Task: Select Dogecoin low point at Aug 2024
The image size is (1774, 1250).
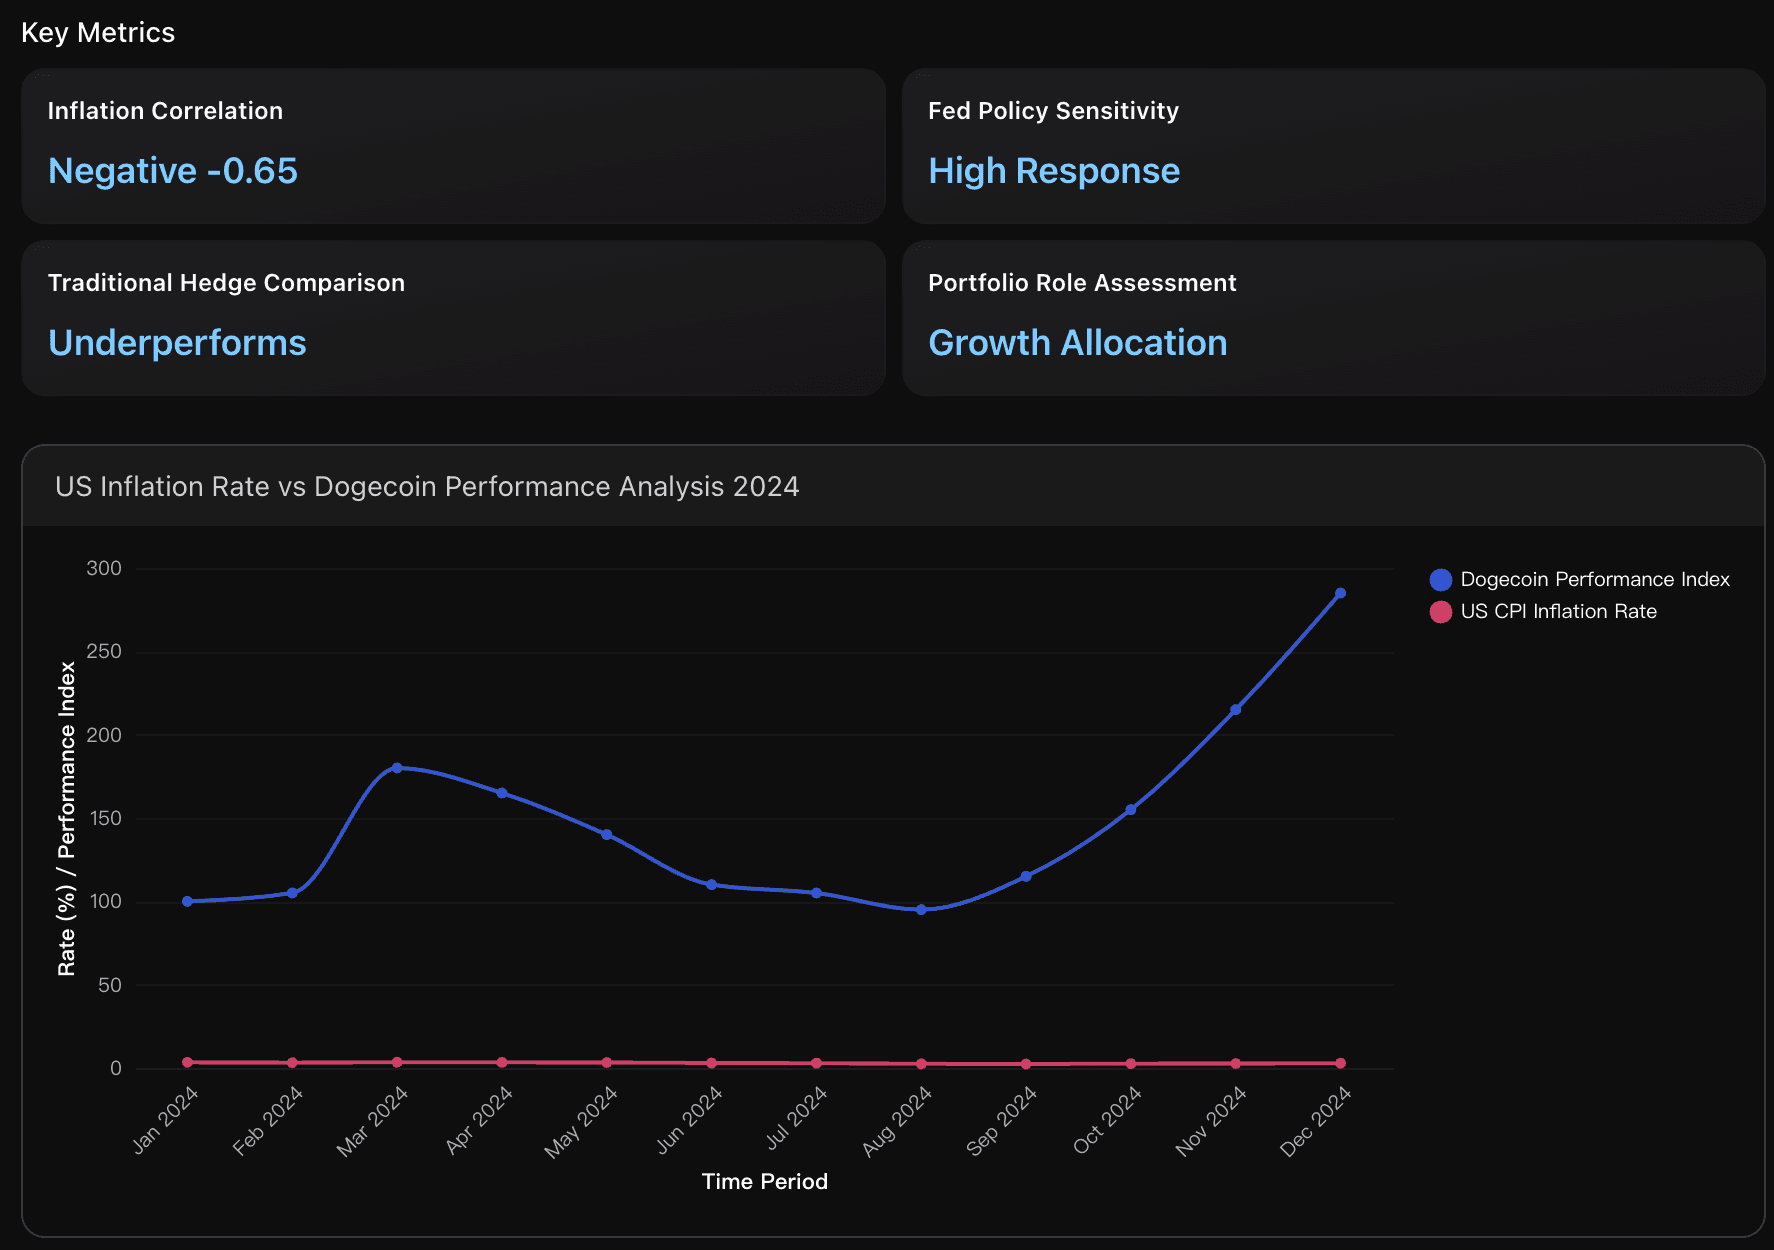Action: 921,910
